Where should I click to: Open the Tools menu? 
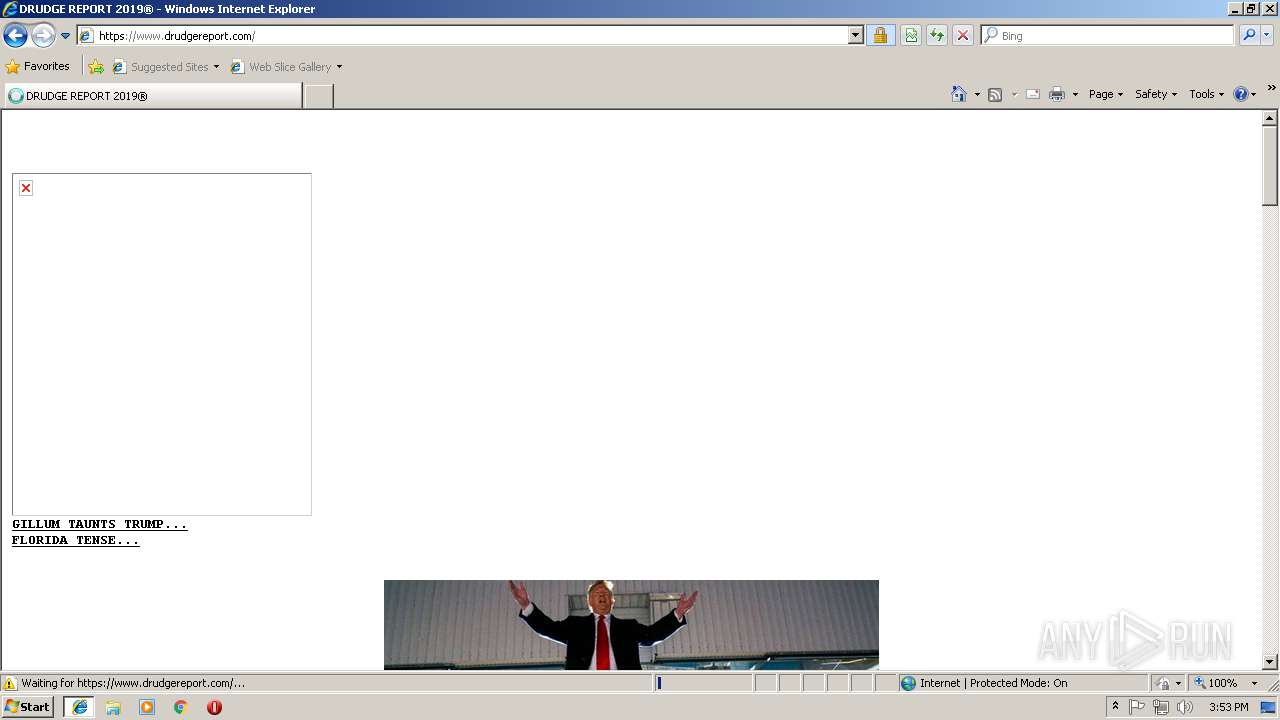point(1206,94)
